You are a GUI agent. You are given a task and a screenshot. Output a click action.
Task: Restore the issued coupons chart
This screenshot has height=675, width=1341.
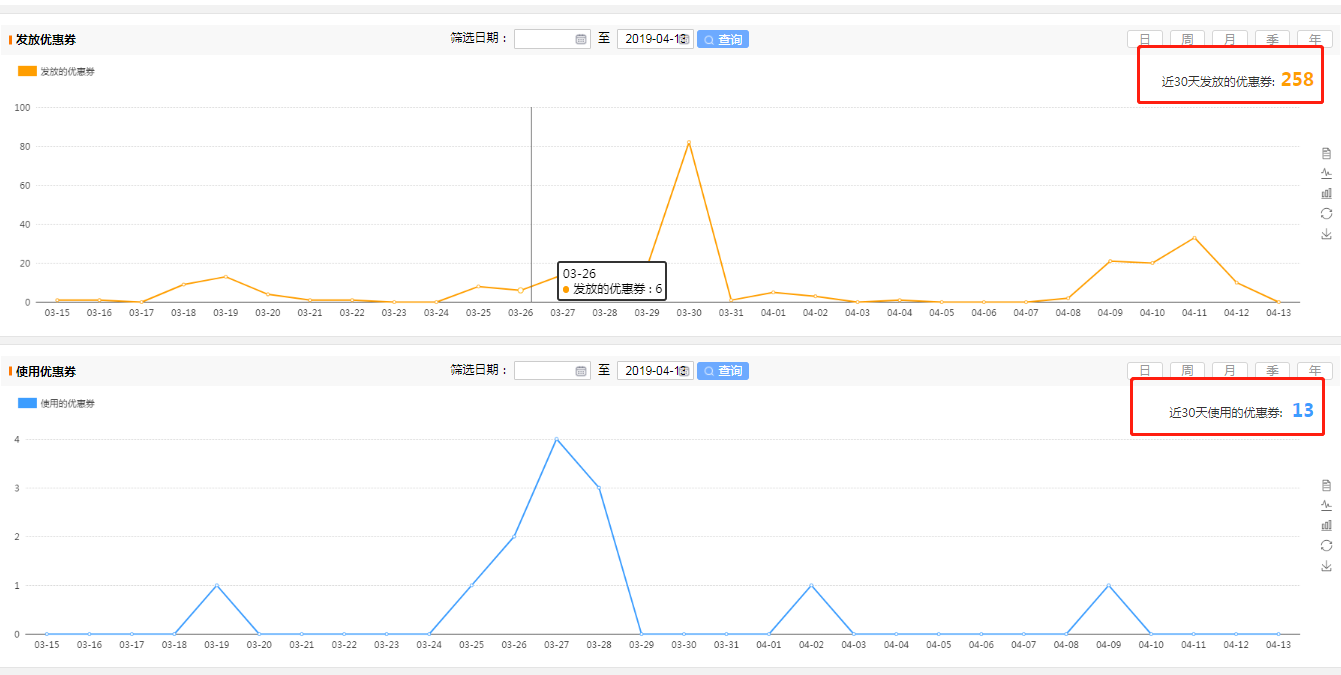pos(1326,213)
